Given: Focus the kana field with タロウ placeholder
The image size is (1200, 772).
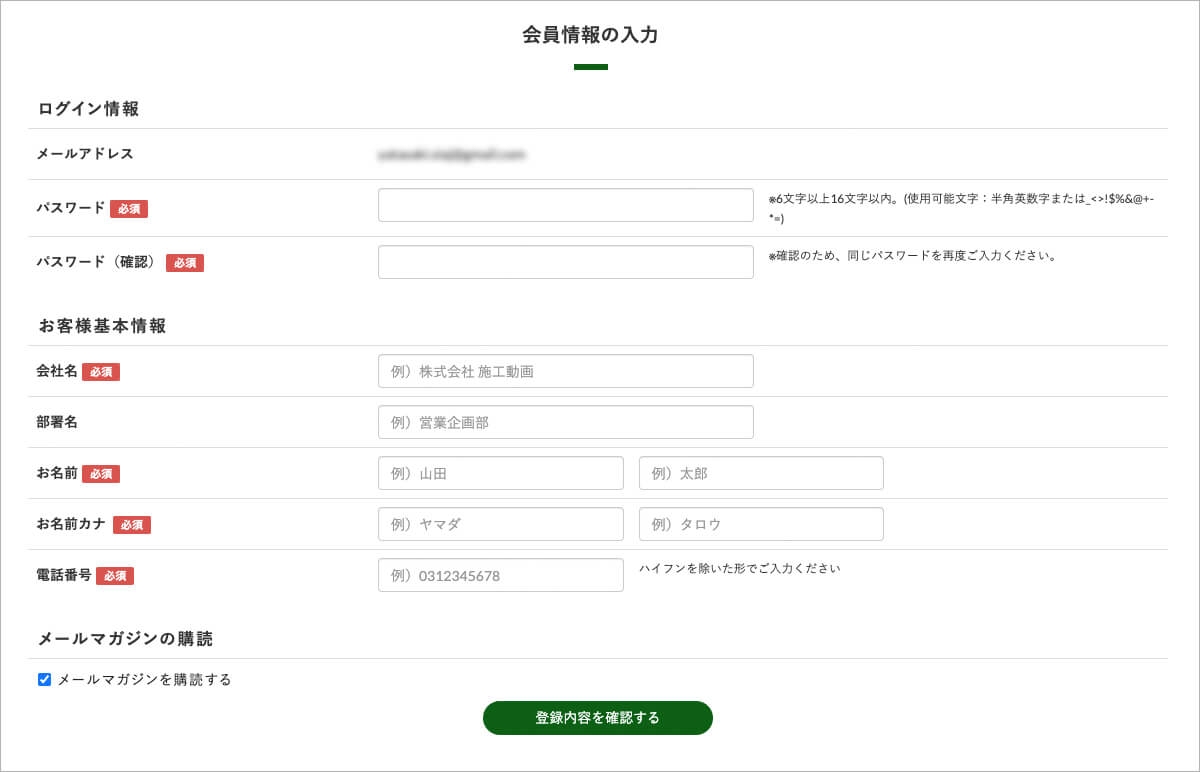Looking at the screenshot, I should (761, 524).
